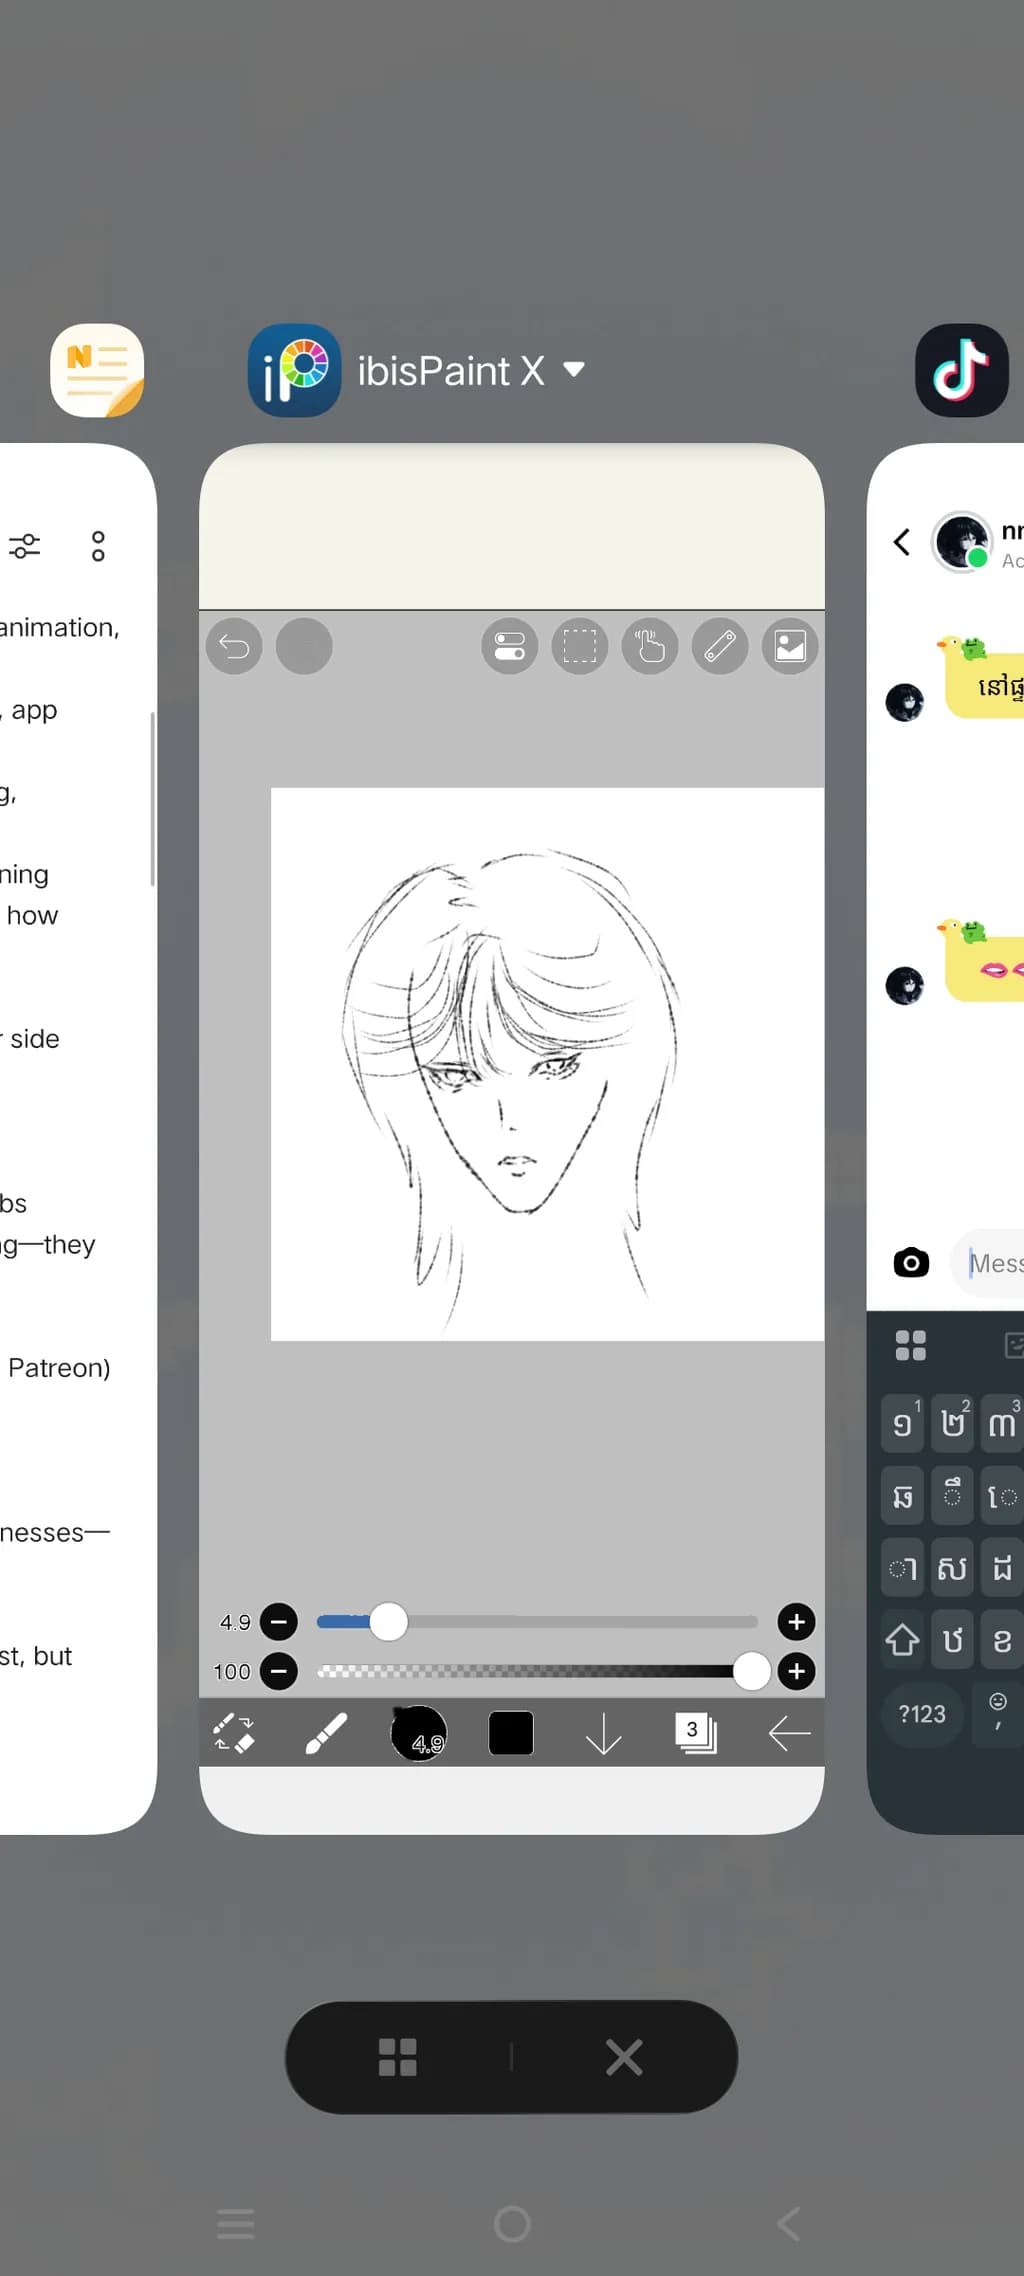Viewport: 1024px width, 2276px height.
Task: Open the recents navigation button
Action: 236,2224
